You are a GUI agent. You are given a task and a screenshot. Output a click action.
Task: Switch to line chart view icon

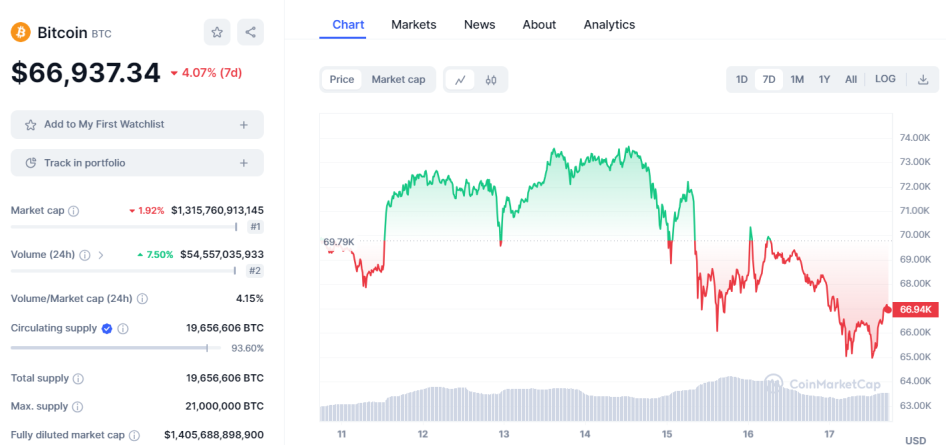460,80
